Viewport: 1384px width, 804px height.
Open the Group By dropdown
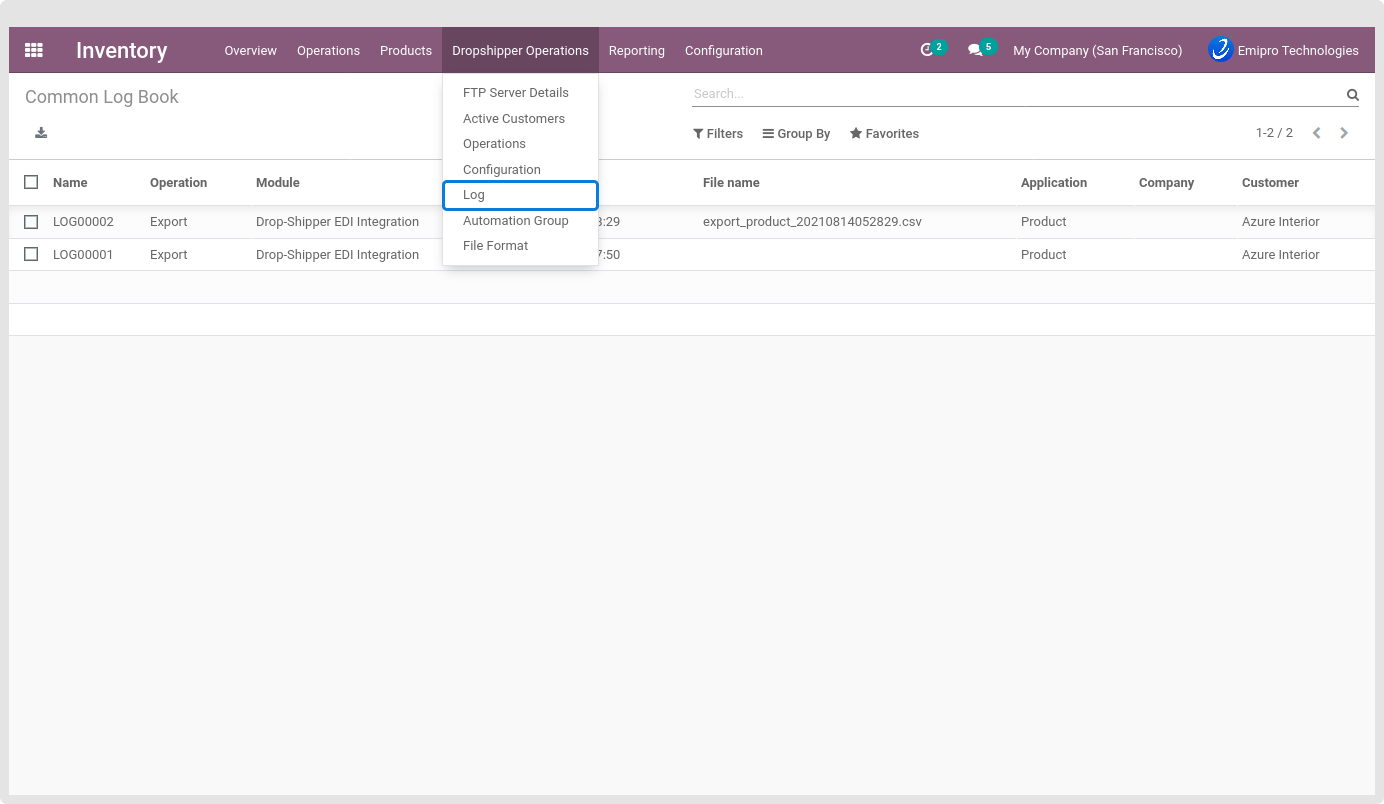pos(796,133)
